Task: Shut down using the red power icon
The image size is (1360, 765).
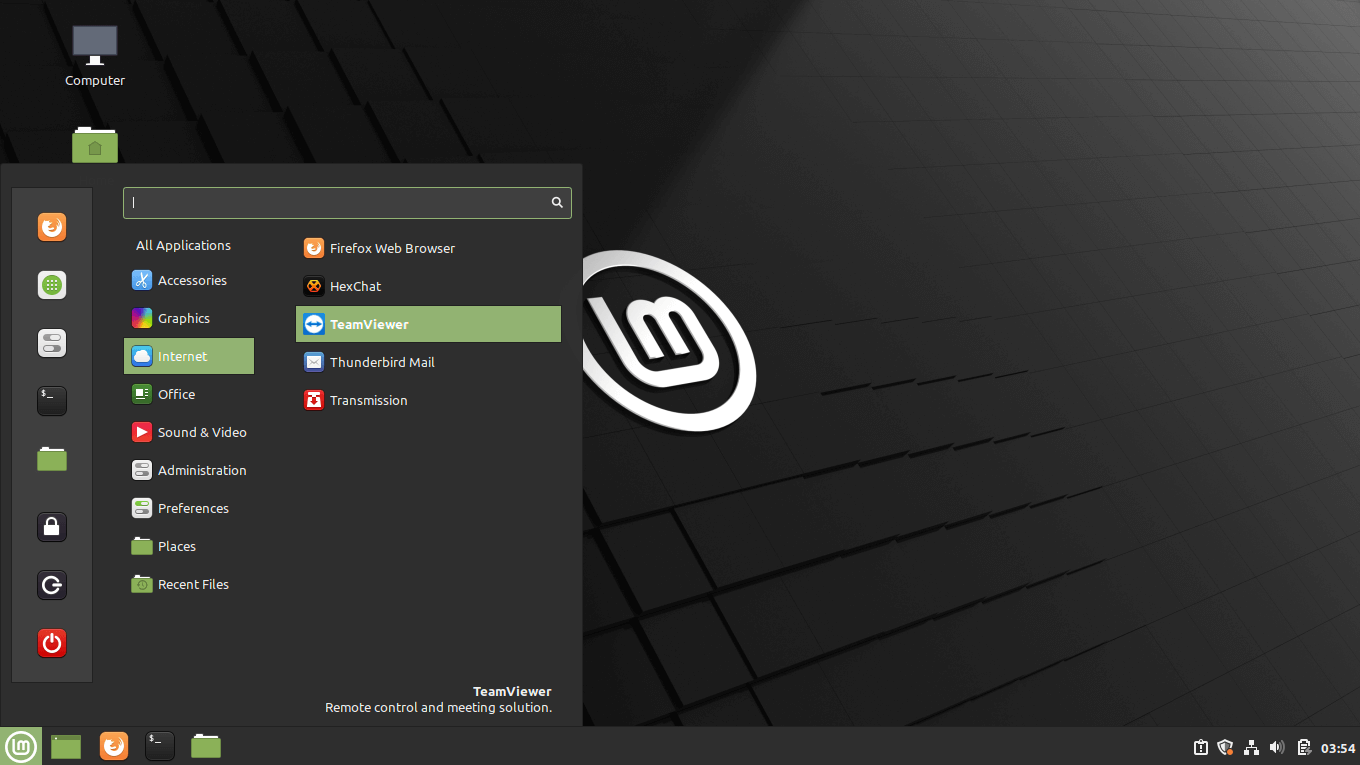Action: [x=51, y=643]
